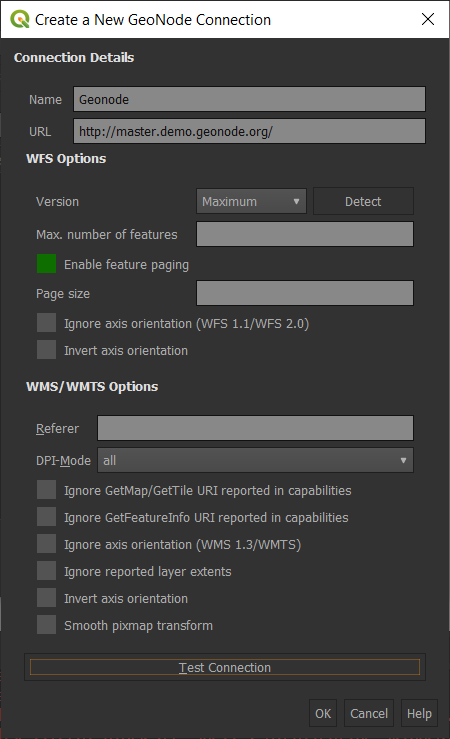
Task: Click the URL input field
Action: pos(249,131)
